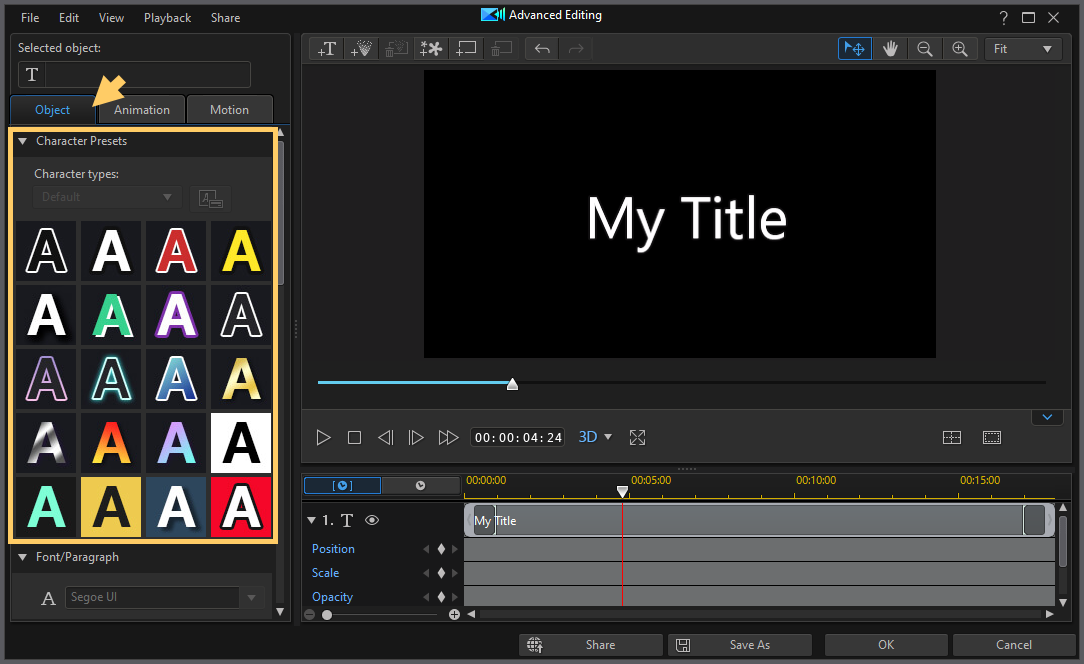Viewport: 1084px width, 664px height.
Task: Open the Fit zoom level dropdown
Action: tap(1022, 48)
